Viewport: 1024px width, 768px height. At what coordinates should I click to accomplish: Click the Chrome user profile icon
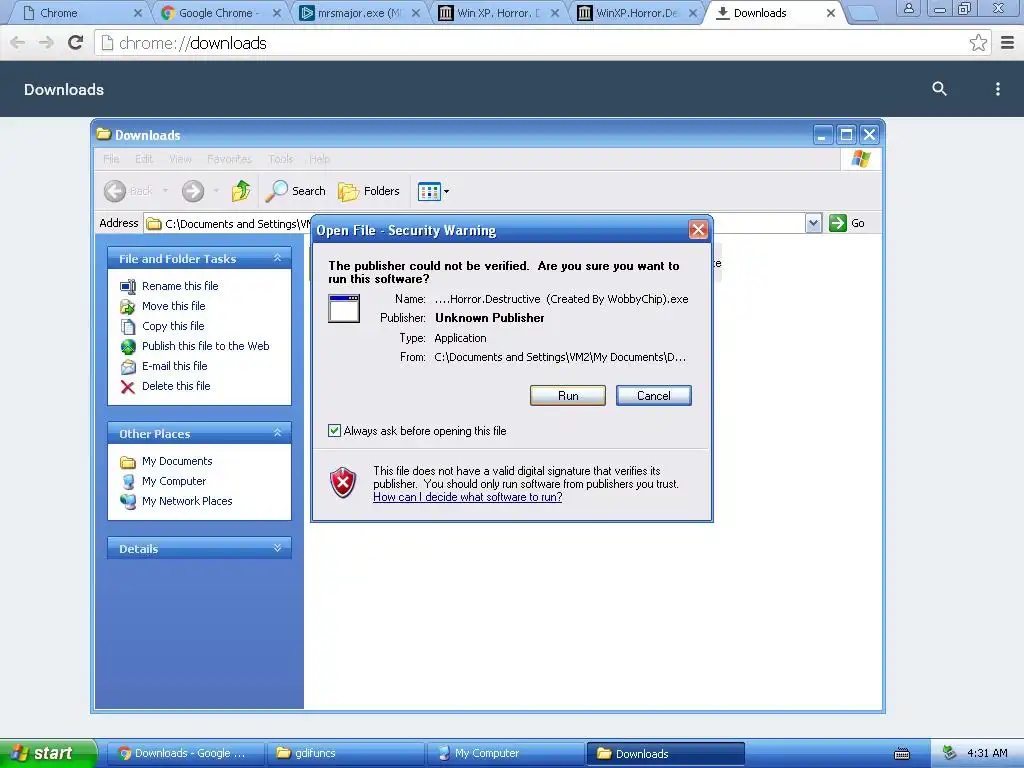click(x=908, y=9)
